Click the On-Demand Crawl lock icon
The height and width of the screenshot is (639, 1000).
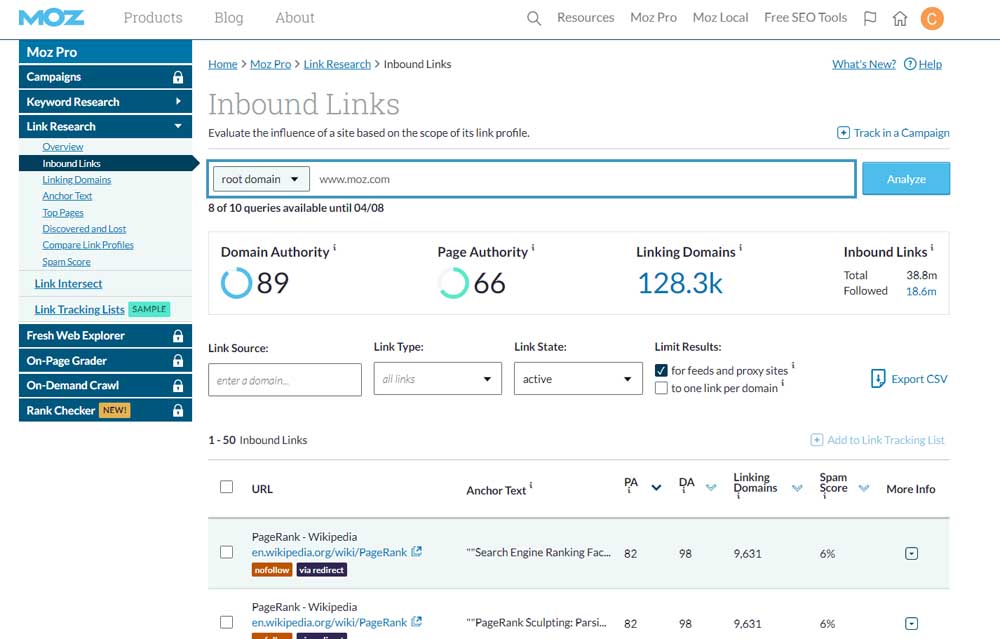click(178, 386)
